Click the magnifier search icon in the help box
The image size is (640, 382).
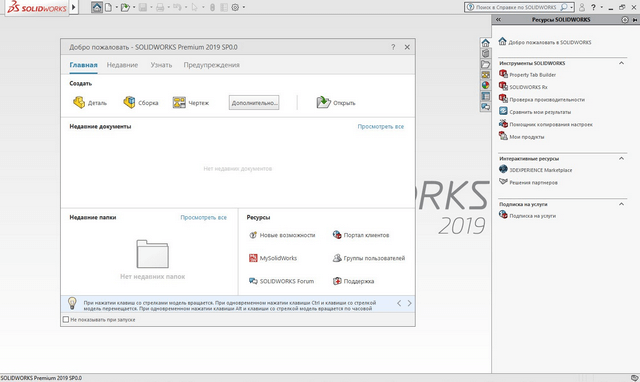tap(564, 7)
